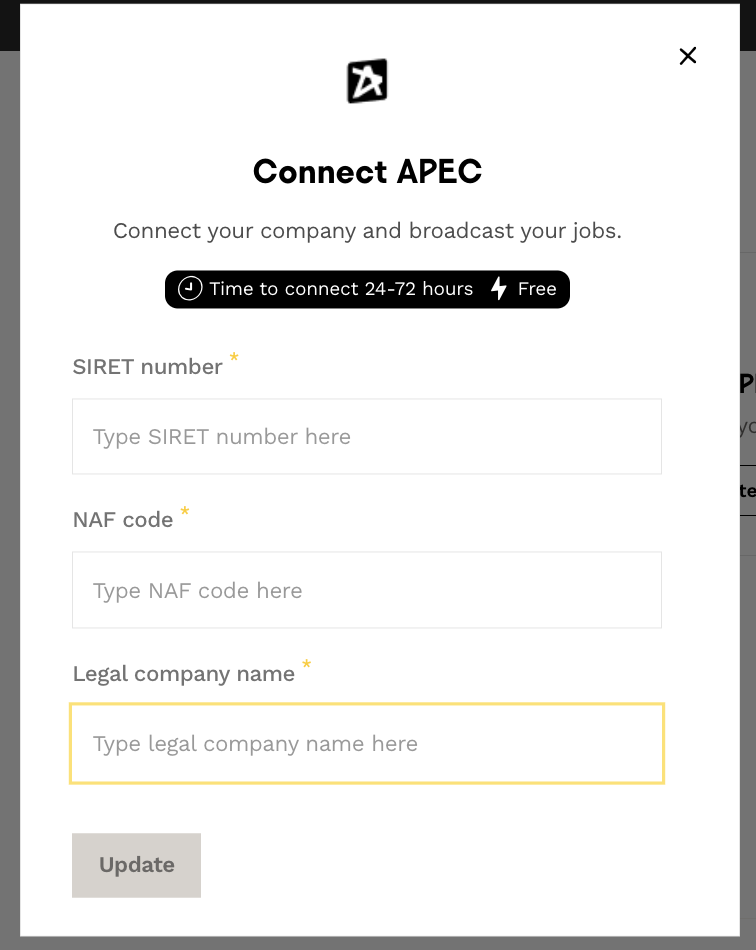Click the yellow asterisk beside NAF code

185,511
